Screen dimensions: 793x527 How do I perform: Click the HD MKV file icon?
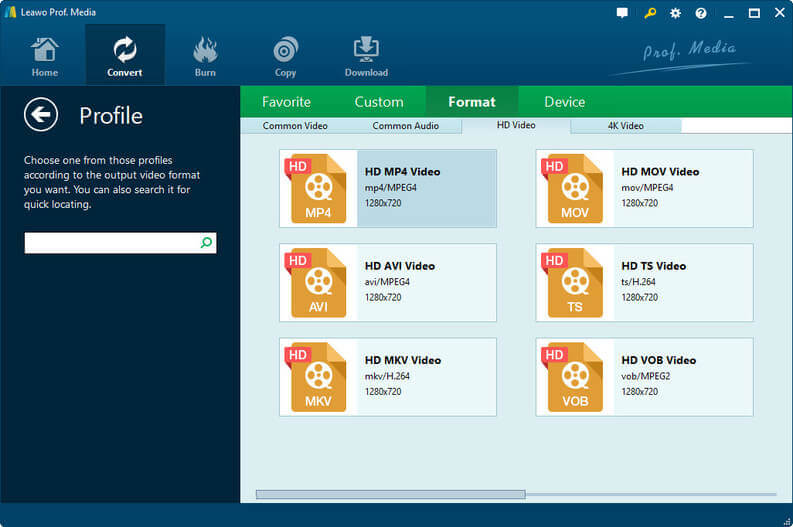(x=316, y=377)
